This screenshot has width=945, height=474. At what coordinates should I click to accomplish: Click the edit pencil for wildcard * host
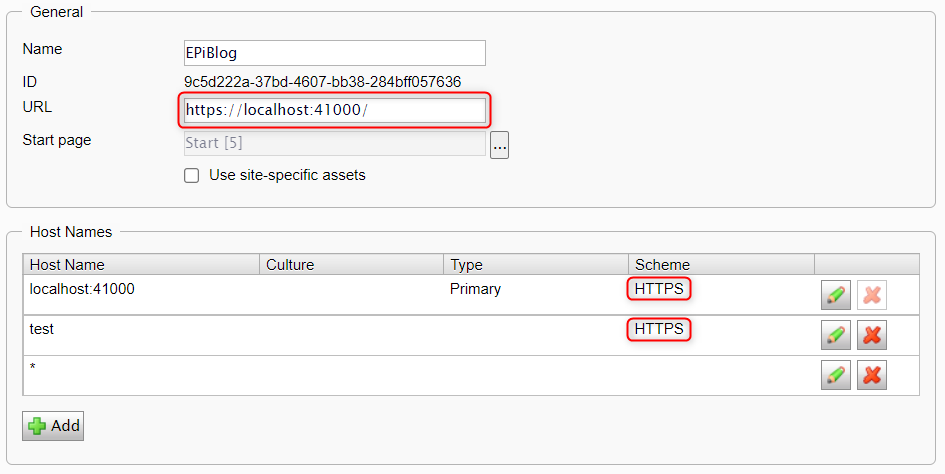coord(835,375)
